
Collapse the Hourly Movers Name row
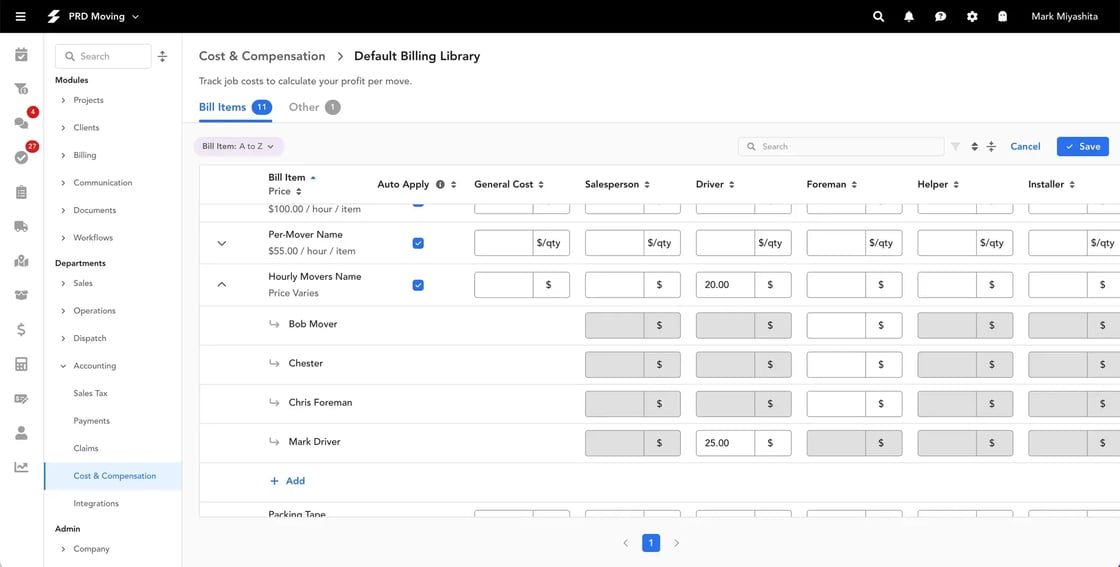click(x=222, y=285)
